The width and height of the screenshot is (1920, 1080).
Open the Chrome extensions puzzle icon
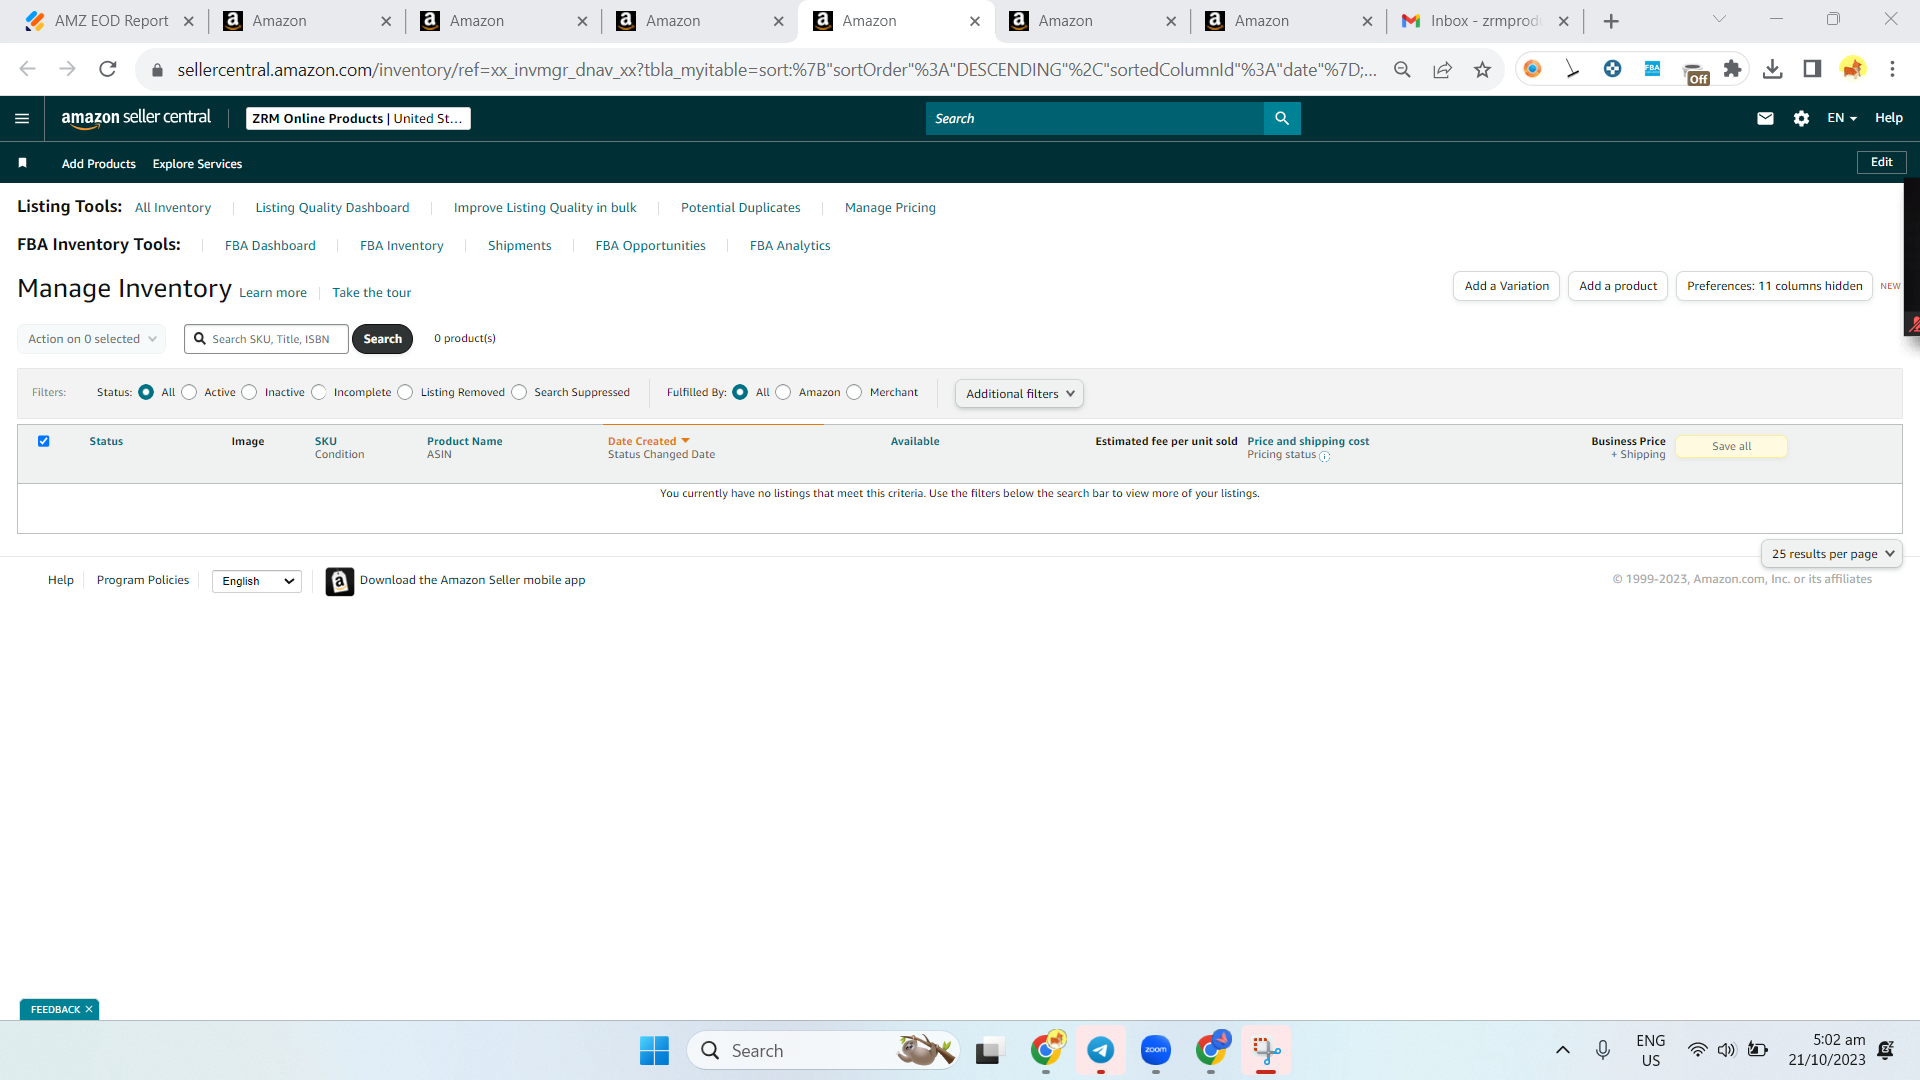[x=1732, y=69]
